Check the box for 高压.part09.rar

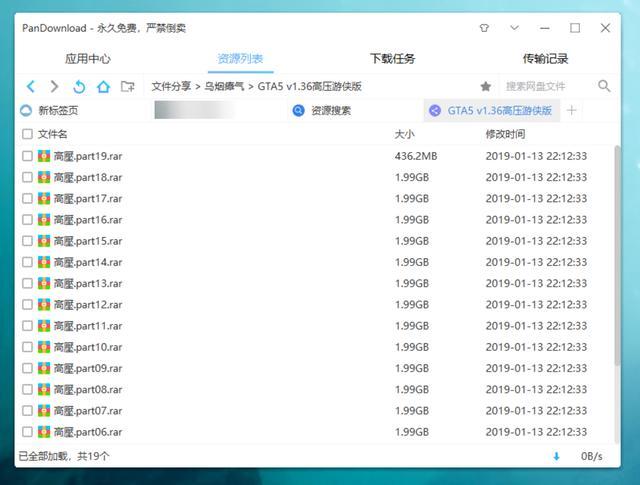click(27, 368)
